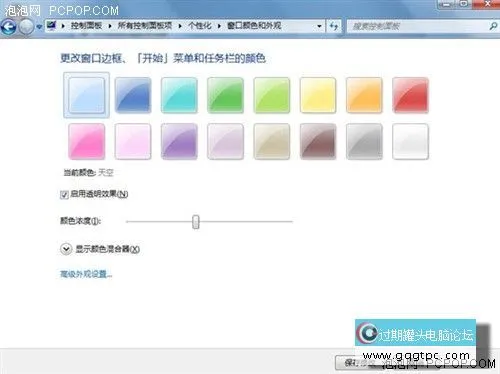Screen dimensions: 500x374
Task: Open the 高级外观设置 link
Action: pos(86,274)
